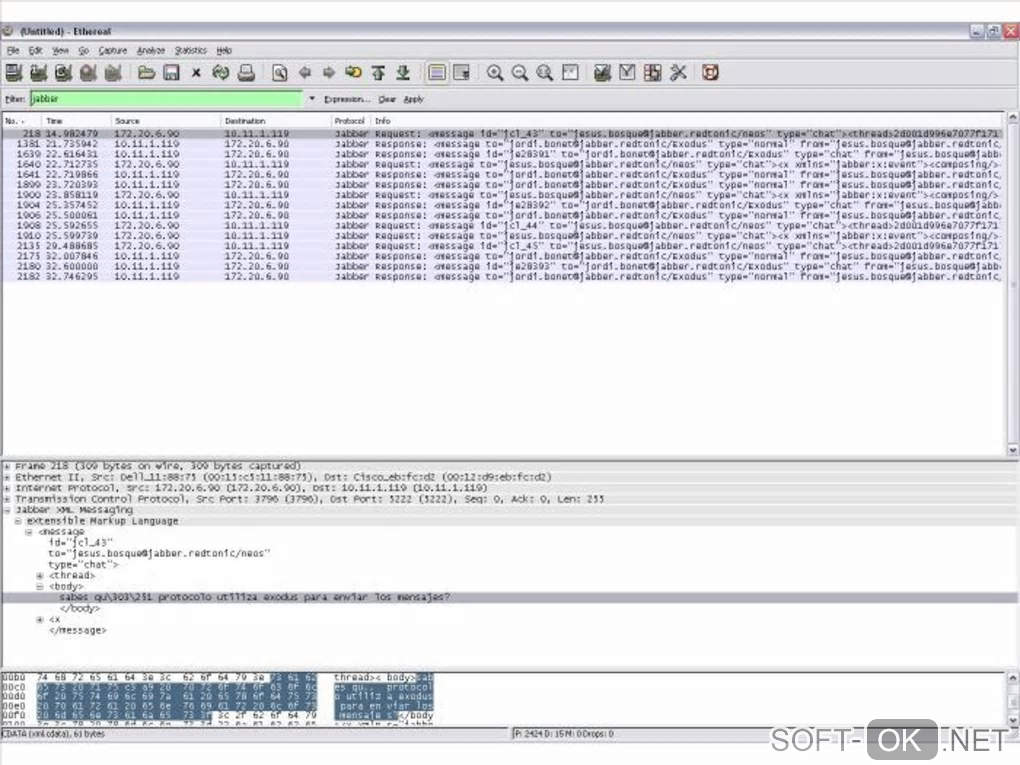
Task: Expand the Internet Protocol node
Action: tap(7, 489)
